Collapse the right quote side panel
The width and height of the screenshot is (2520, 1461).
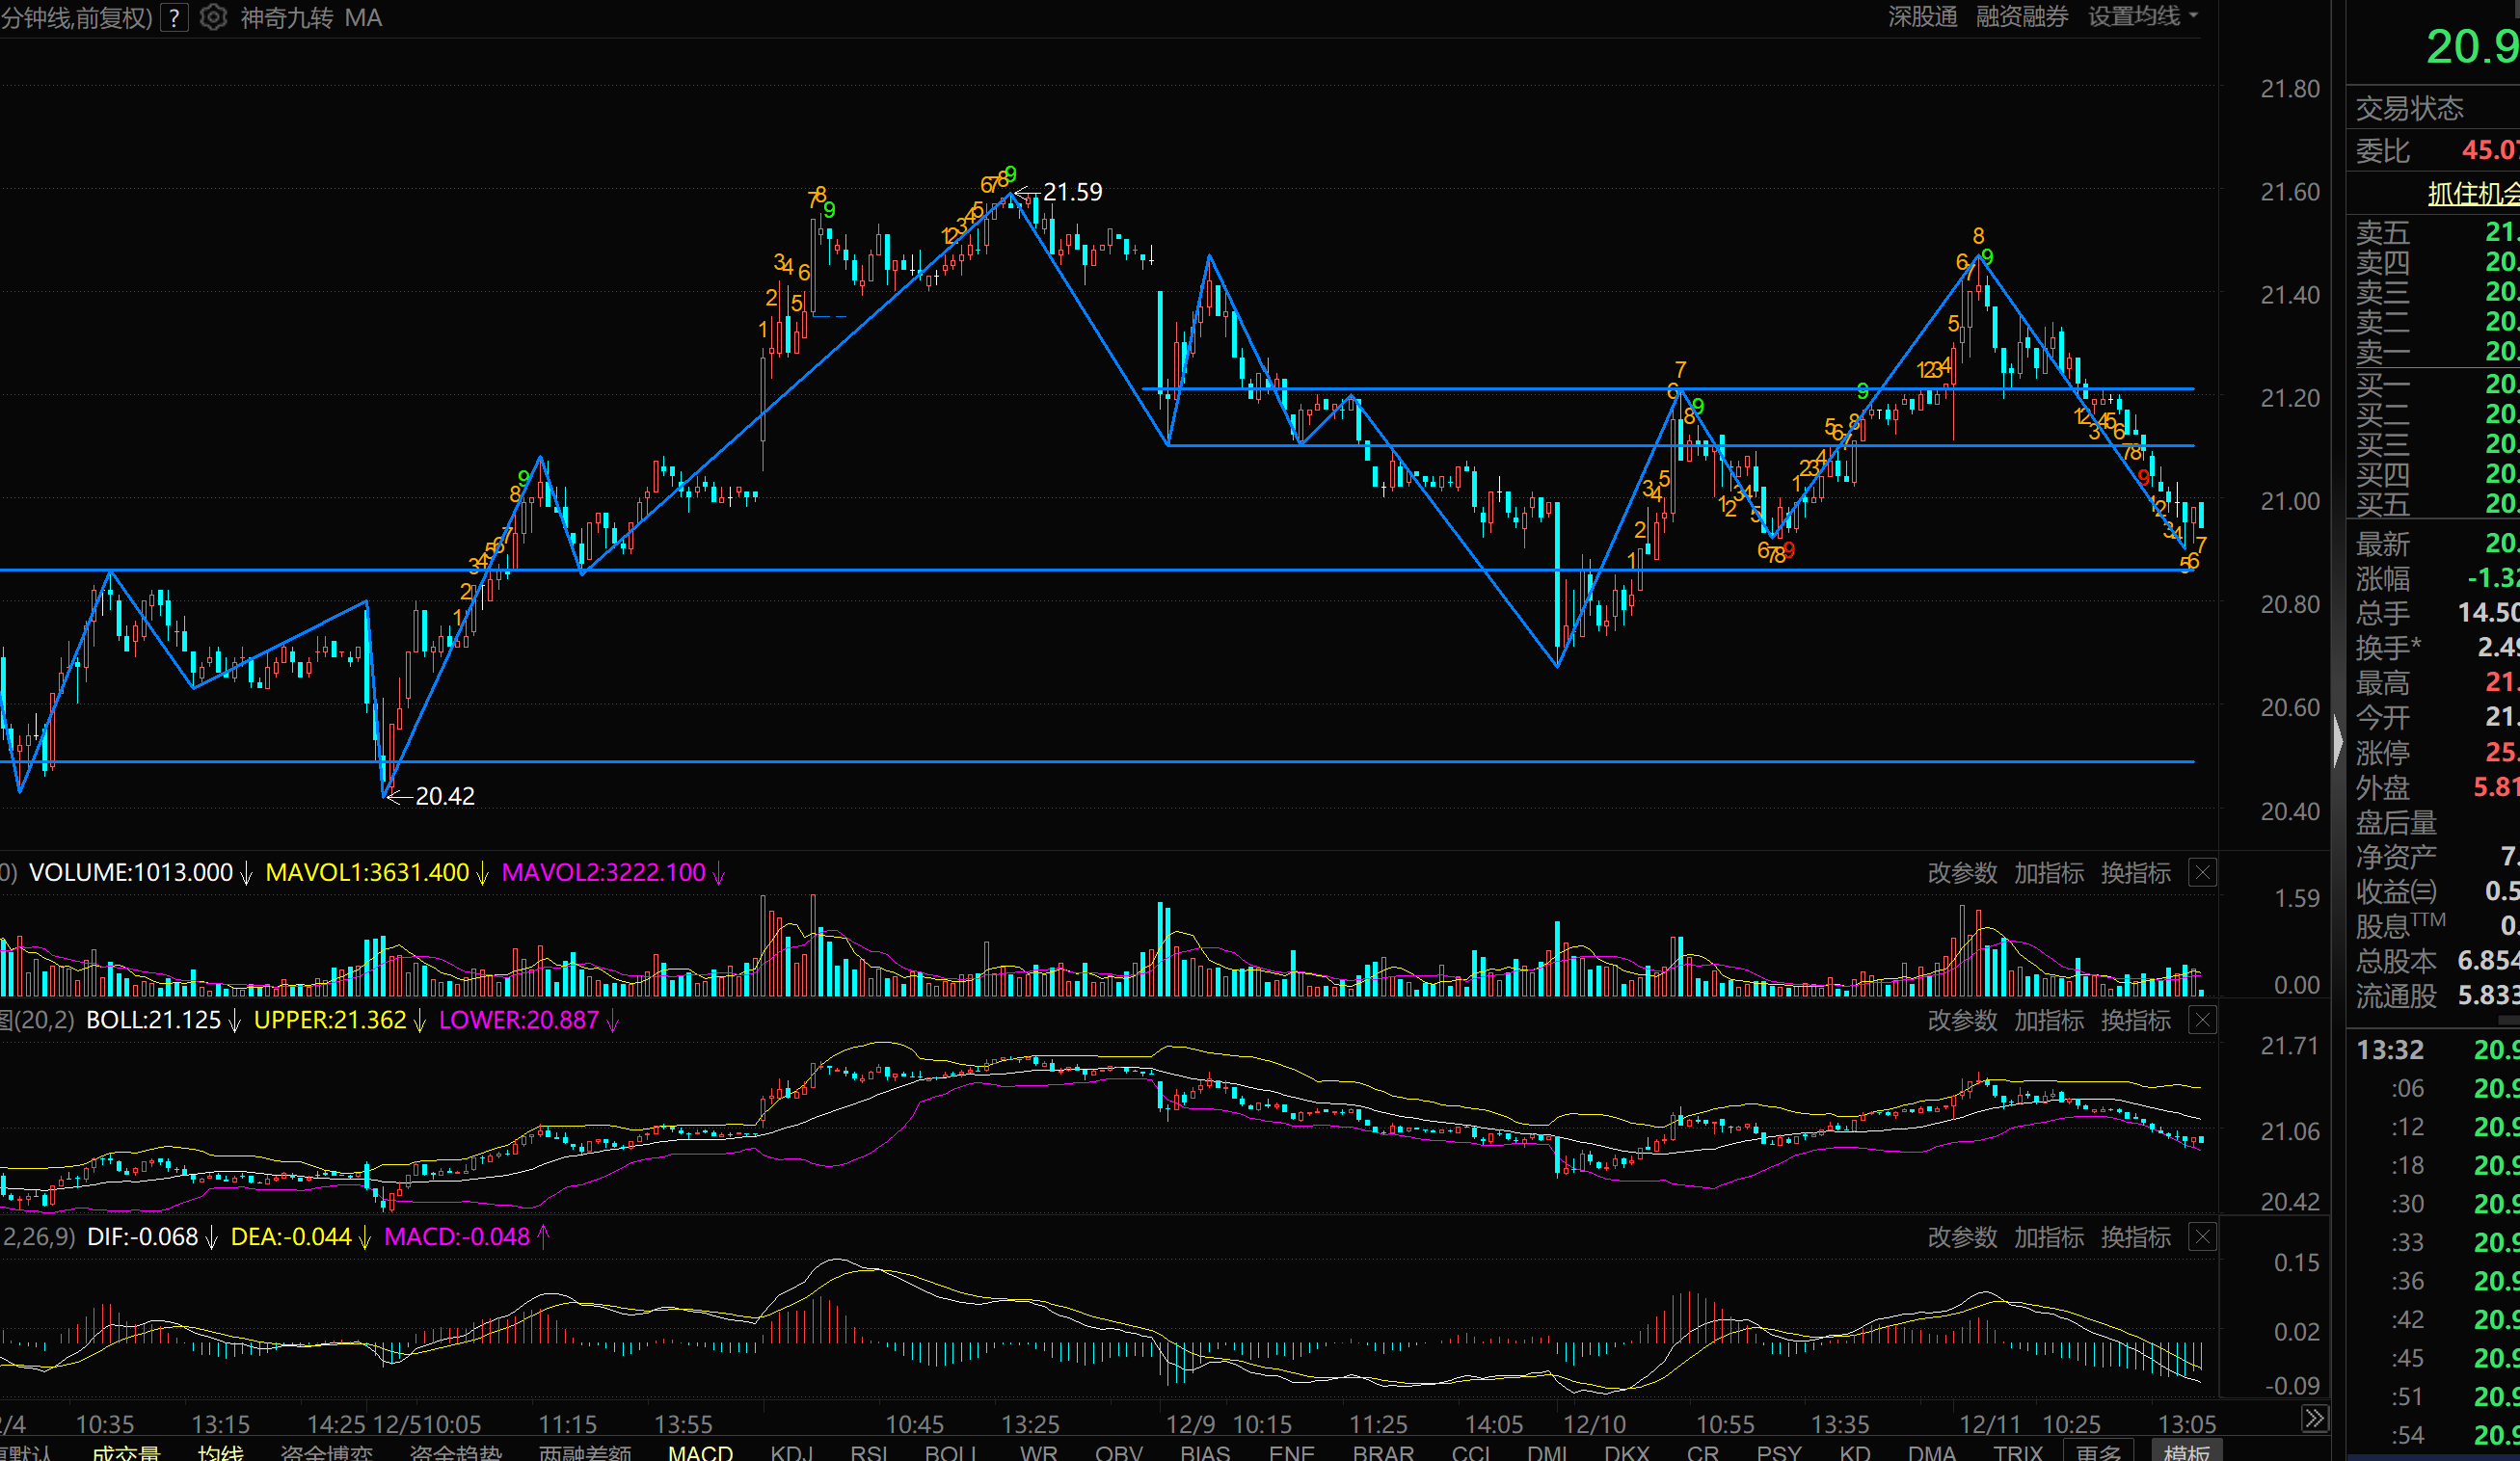2337,742
